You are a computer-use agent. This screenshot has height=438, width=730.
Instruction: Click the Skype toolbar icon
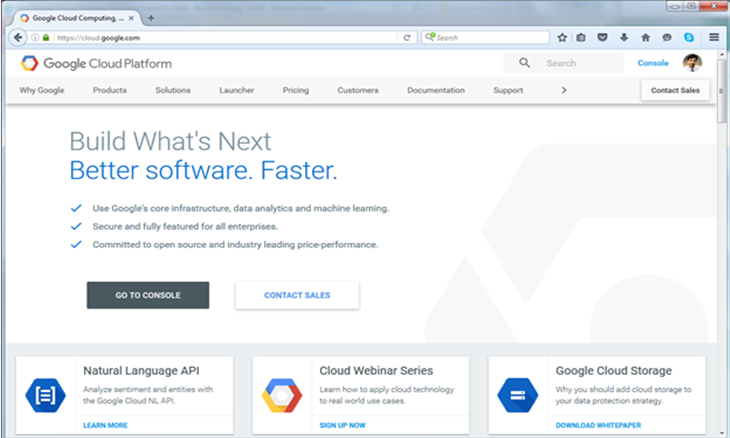tap(689, 38)
